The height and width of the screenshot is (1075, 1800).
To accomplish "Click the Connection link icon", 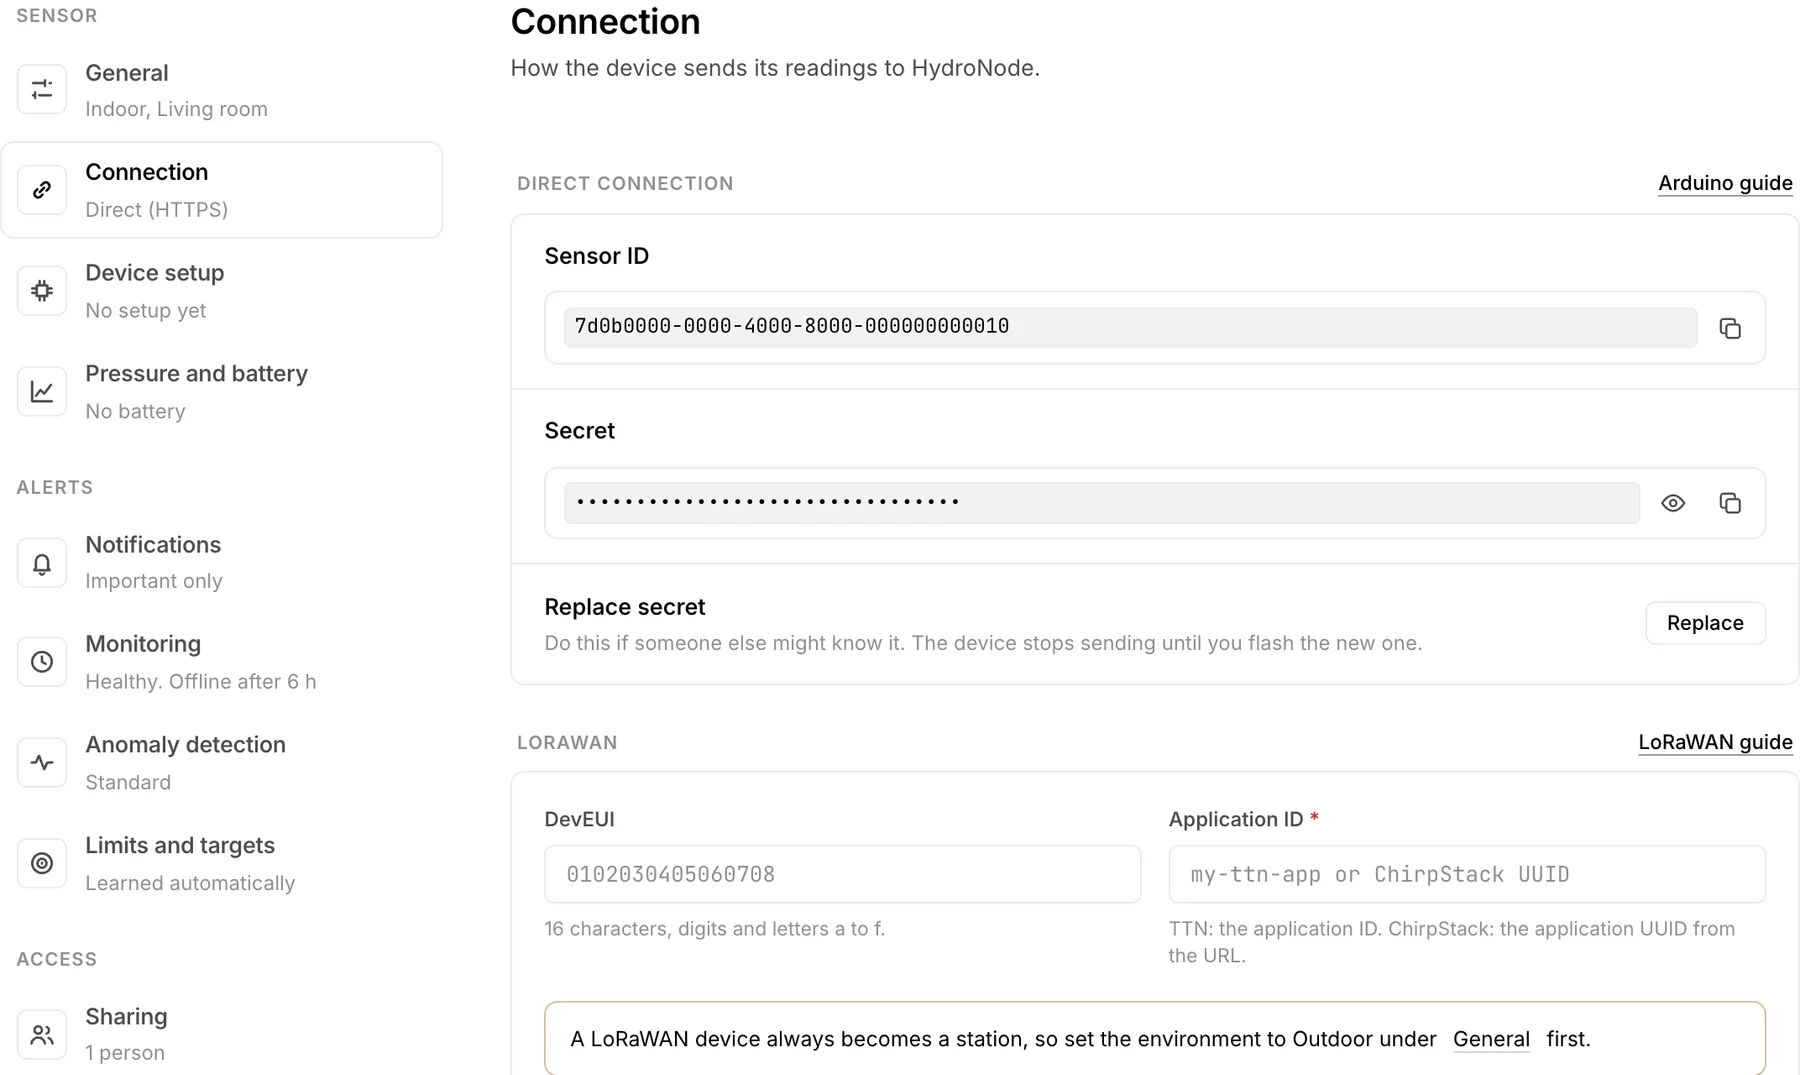I will pos(42,190).
